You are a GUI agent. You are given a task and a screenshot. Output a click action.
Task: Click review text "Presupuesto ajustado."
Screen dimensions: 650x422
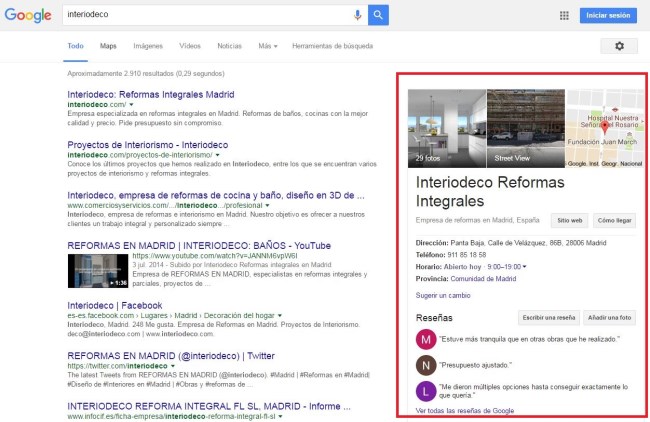coord(475,365)
